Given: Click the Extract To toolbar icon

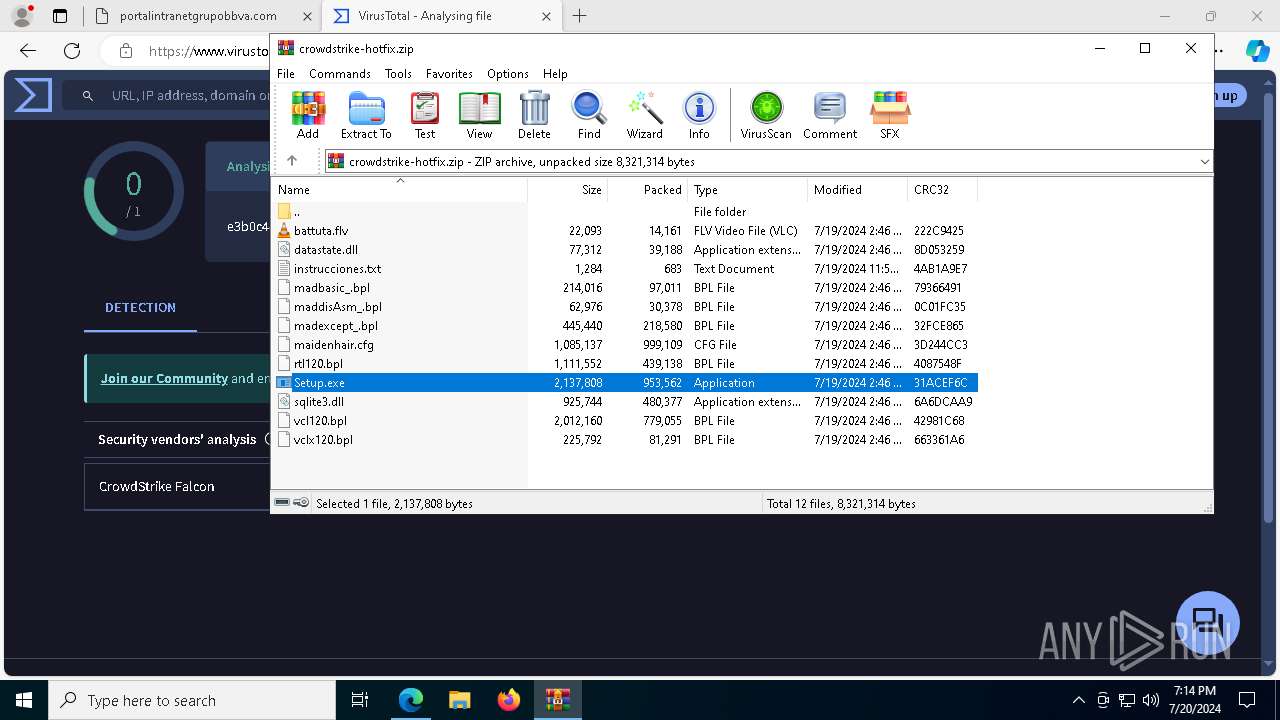Looking at the screenshot, I should pos(366,115).
